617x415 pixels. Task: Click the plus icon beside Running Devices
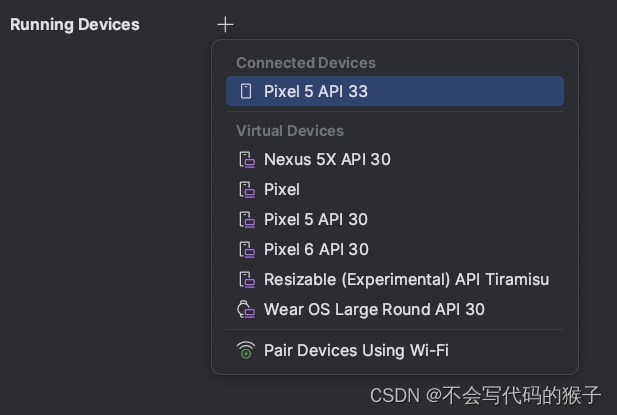(x=225, y=24)
